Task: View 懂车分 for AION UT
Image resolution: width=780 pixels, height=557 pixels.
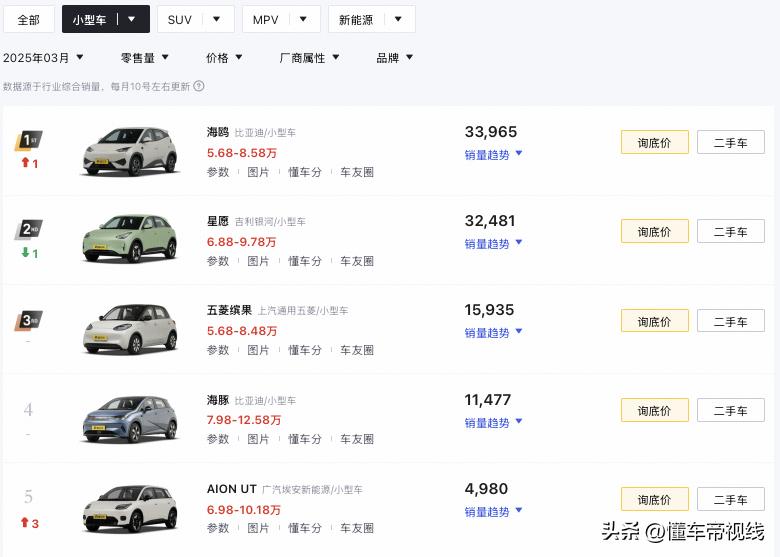Action: coord(305,528)
